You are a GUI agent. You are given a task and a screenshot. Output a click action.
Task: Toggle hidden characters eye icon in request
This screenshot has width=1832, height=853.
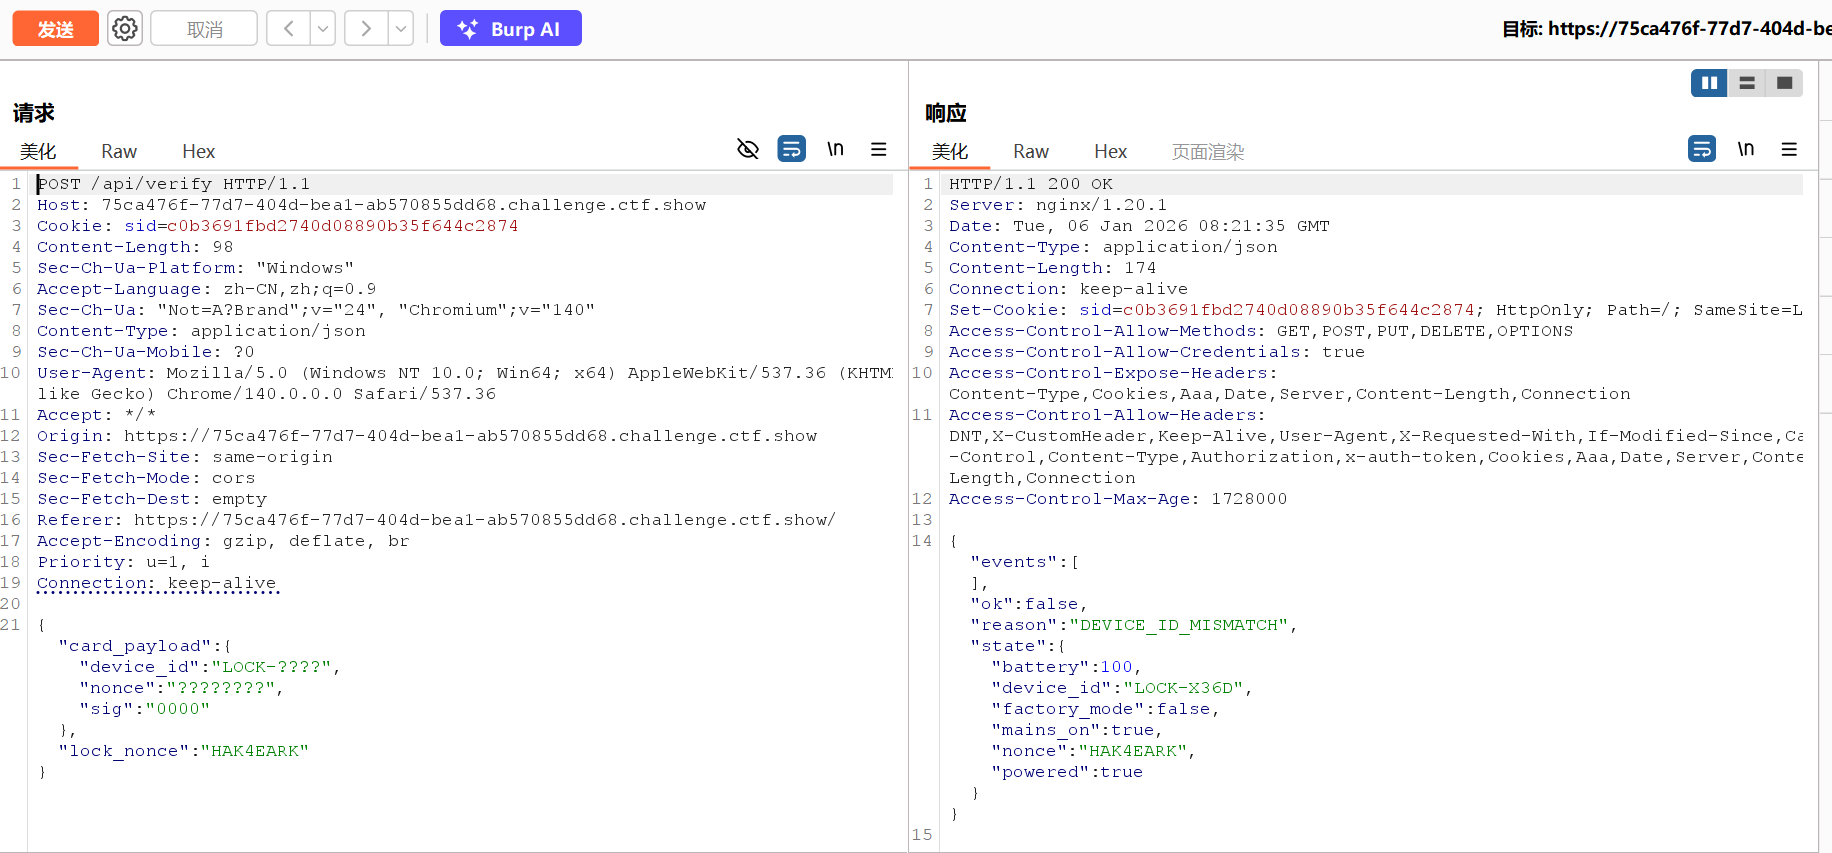[748, 149]
